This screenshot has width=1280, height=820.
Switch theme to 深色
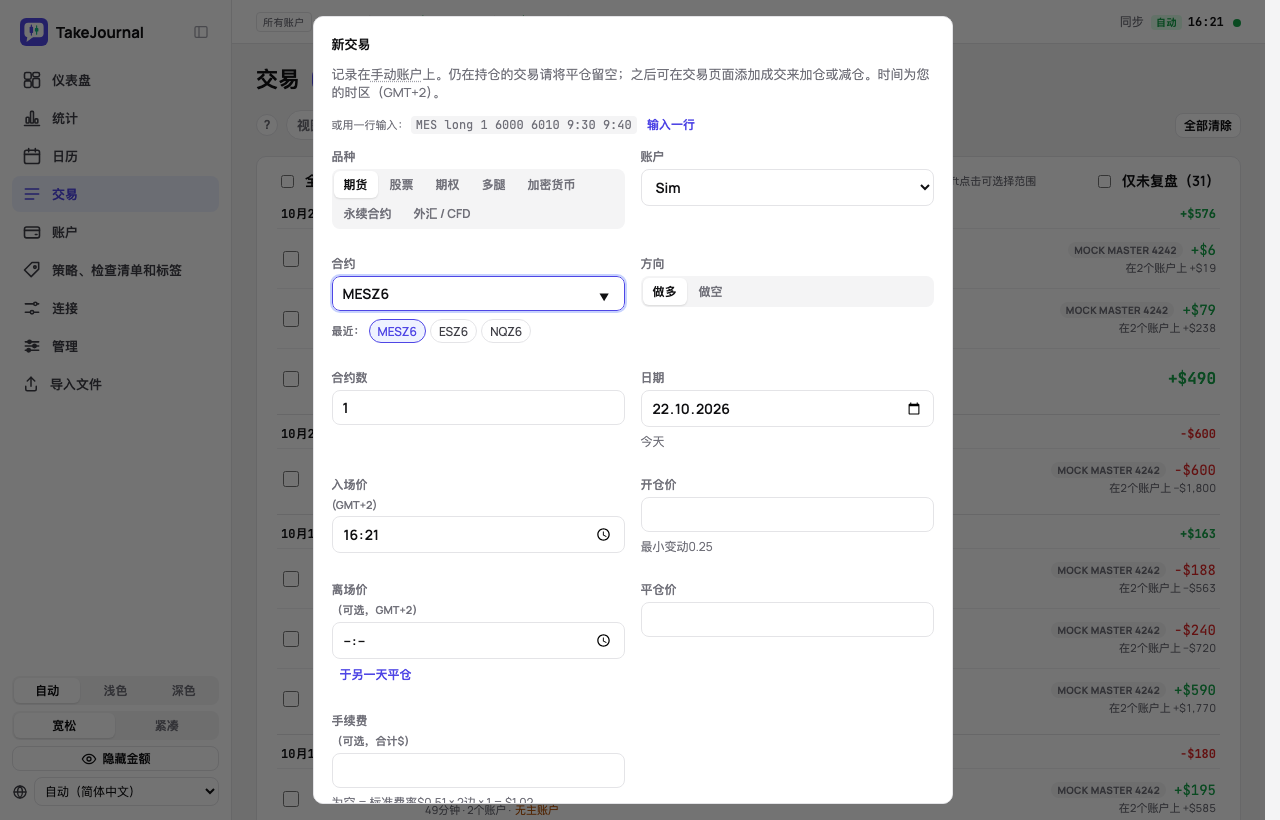coord(183,691)
